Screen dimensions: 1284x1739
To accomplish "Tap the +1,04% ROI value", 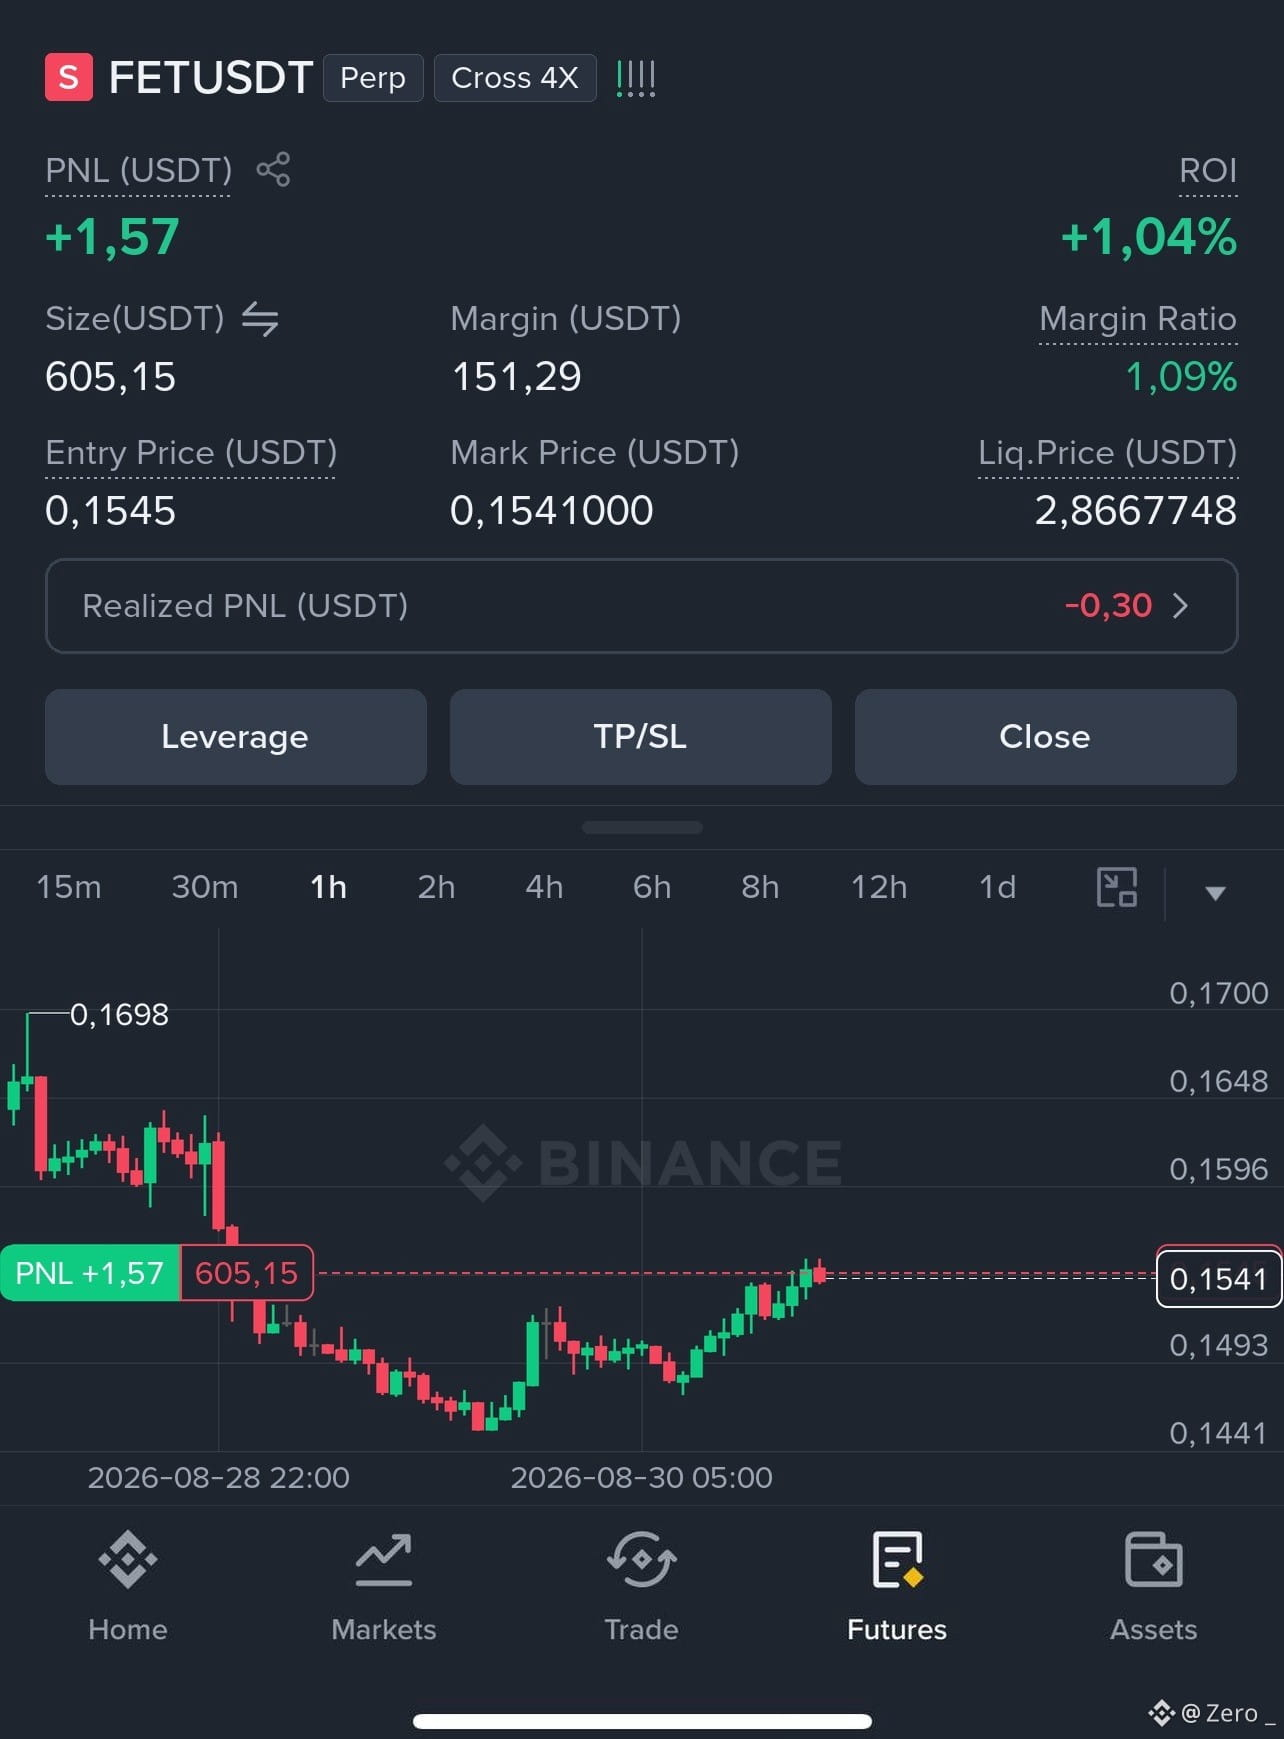I will point(1149,237).
